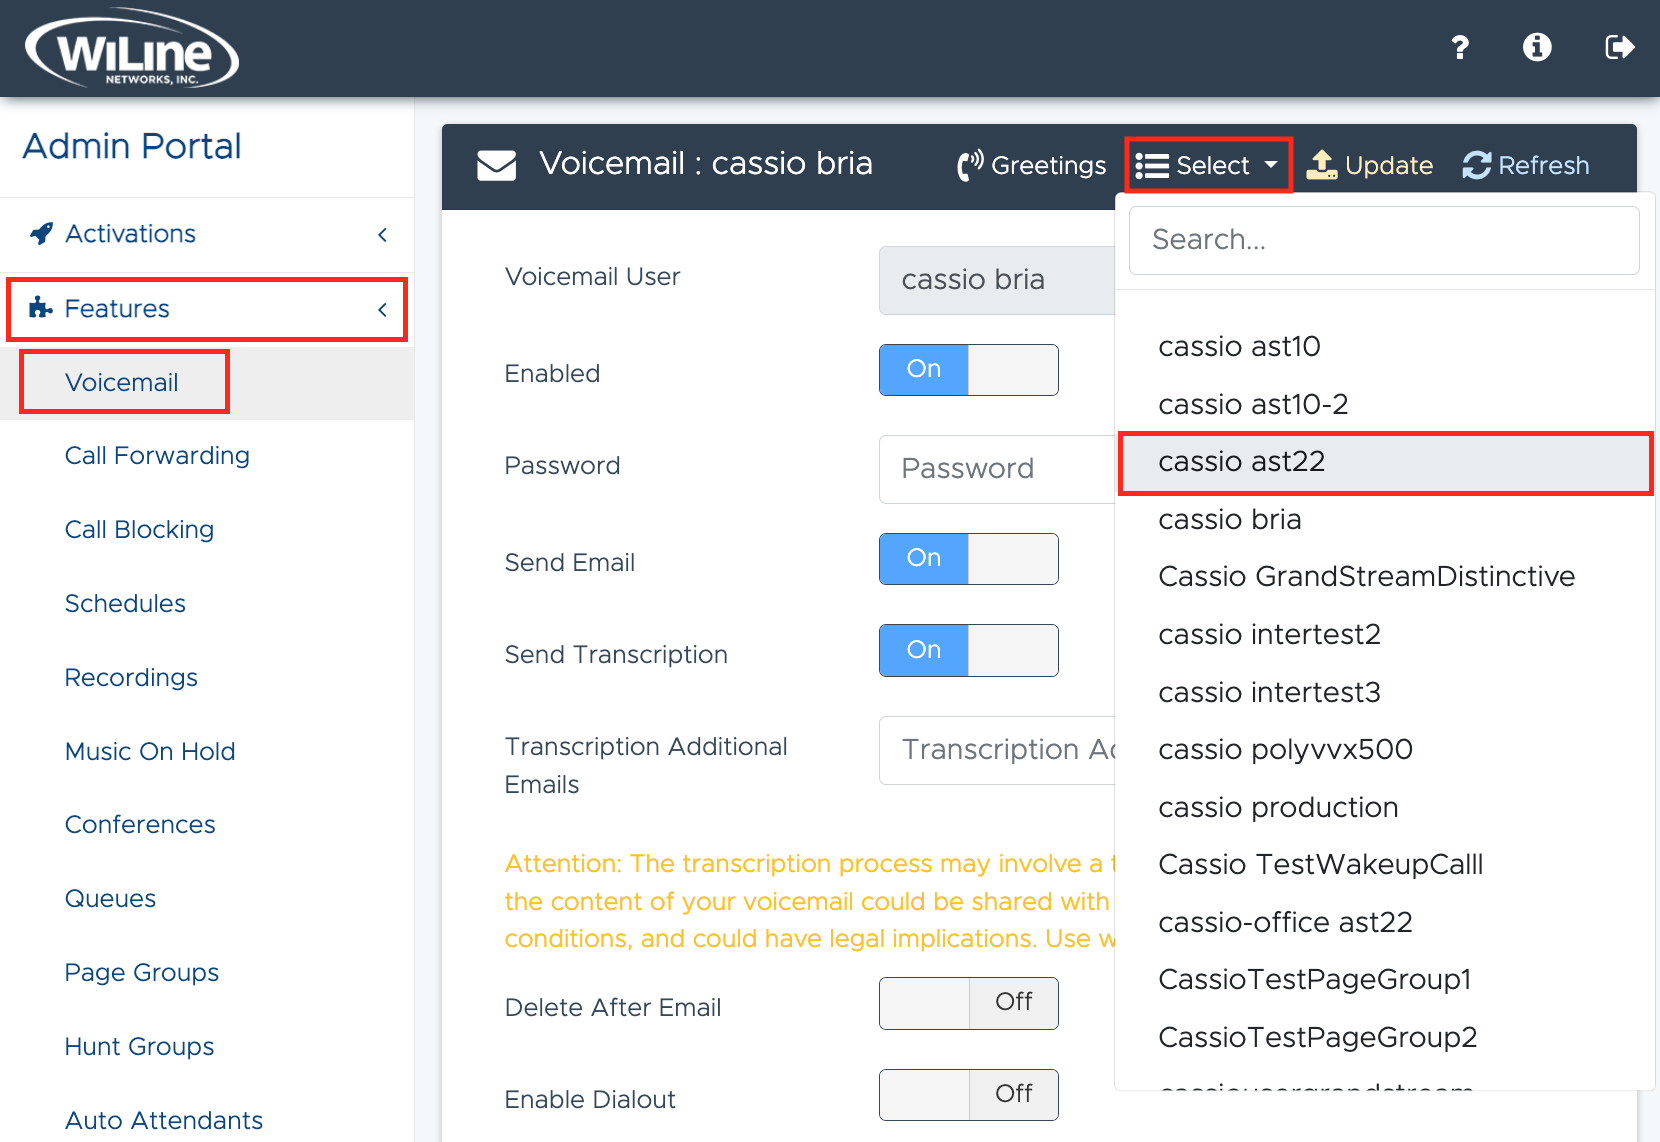Image resolution: width=1660 pixels, height=1142 pixels.
Task: Click the logout arrow icon
Action: click(x=1619, y=47)
